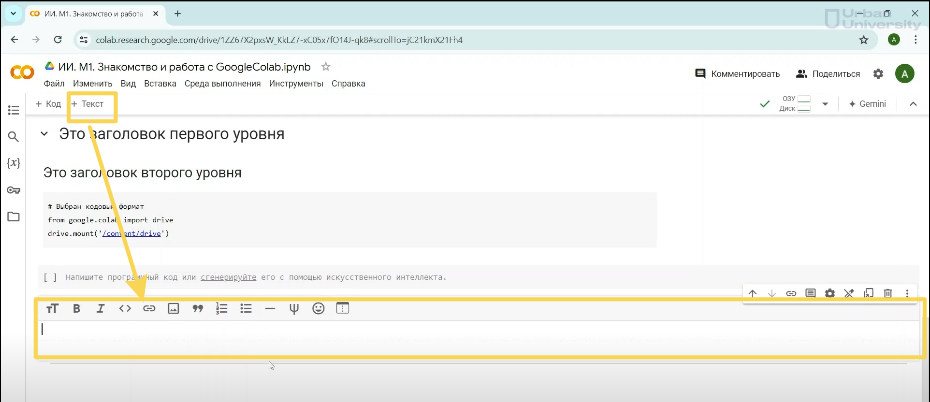
Task: Toggle bold formatting in text cell
Action: (76, 309)
